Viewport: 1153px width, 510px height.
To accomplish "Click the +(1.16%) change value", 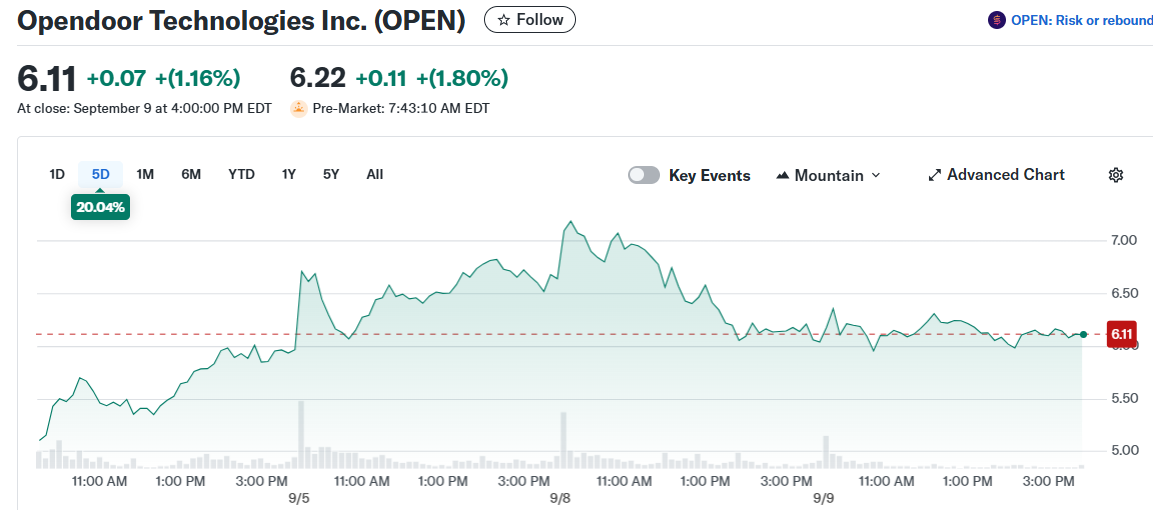I will 196,78.
